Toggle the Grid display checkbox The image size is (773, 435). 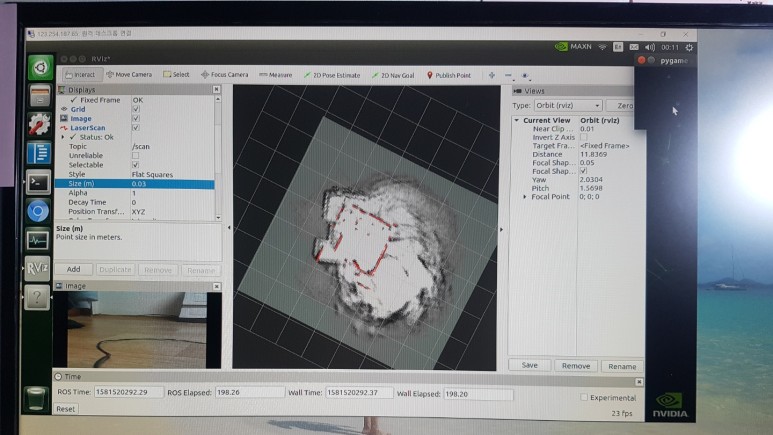coord(136,109)
